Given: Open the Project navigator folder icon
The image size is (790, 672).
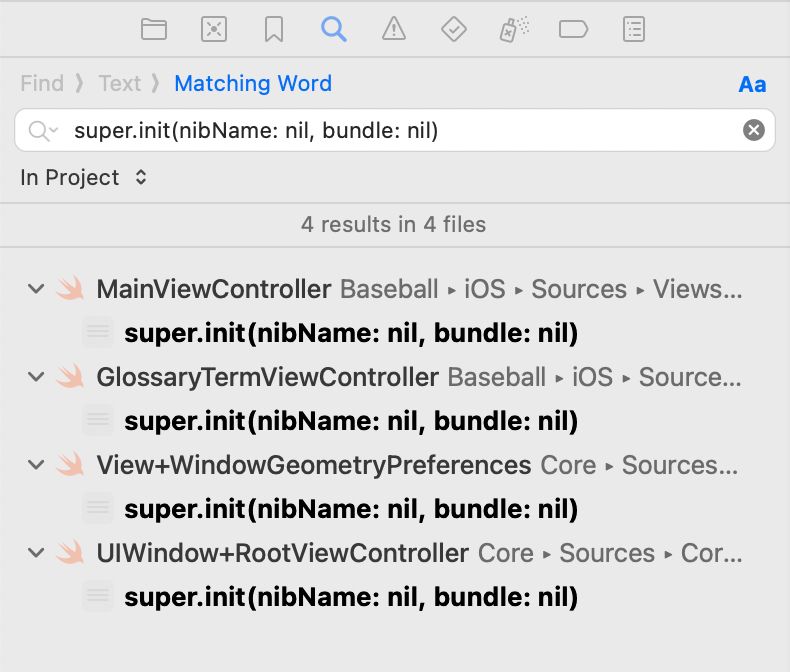Looking at the screenshot, I should tap(154, 29).
